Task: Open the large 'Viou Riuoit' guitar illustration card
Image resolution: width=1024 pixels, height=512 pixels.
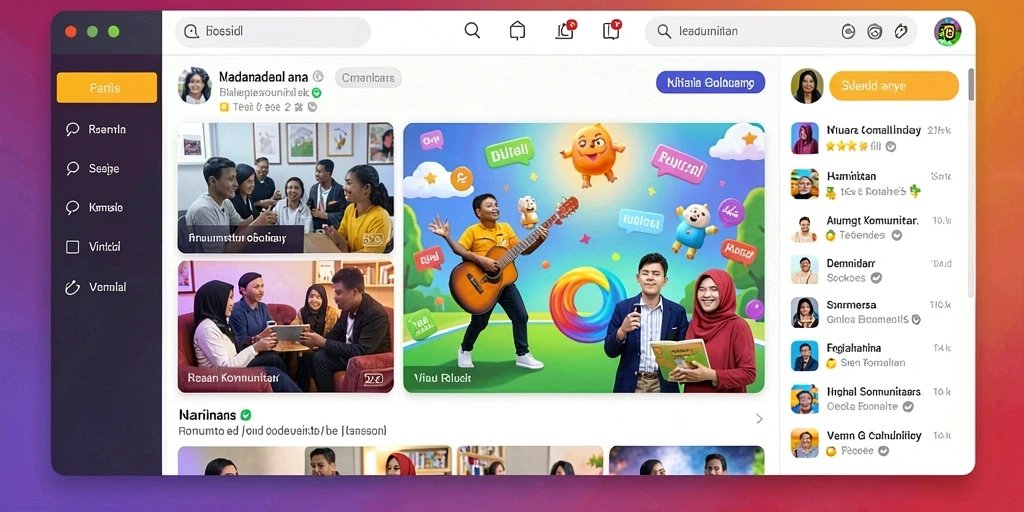Action: click(584, 257)
